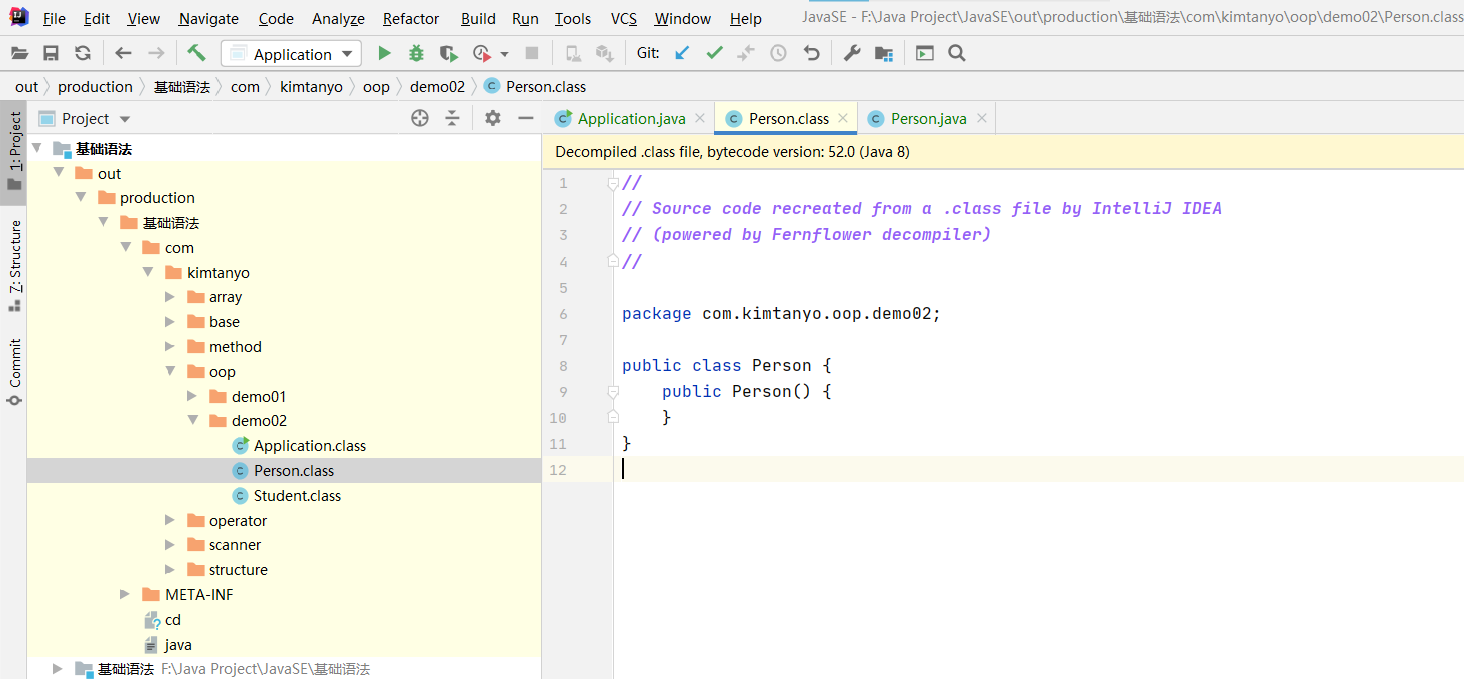Run with coverage shield icon
Image resolution: width=1464 pixels, height=679 pixels.
click(449, 53)
